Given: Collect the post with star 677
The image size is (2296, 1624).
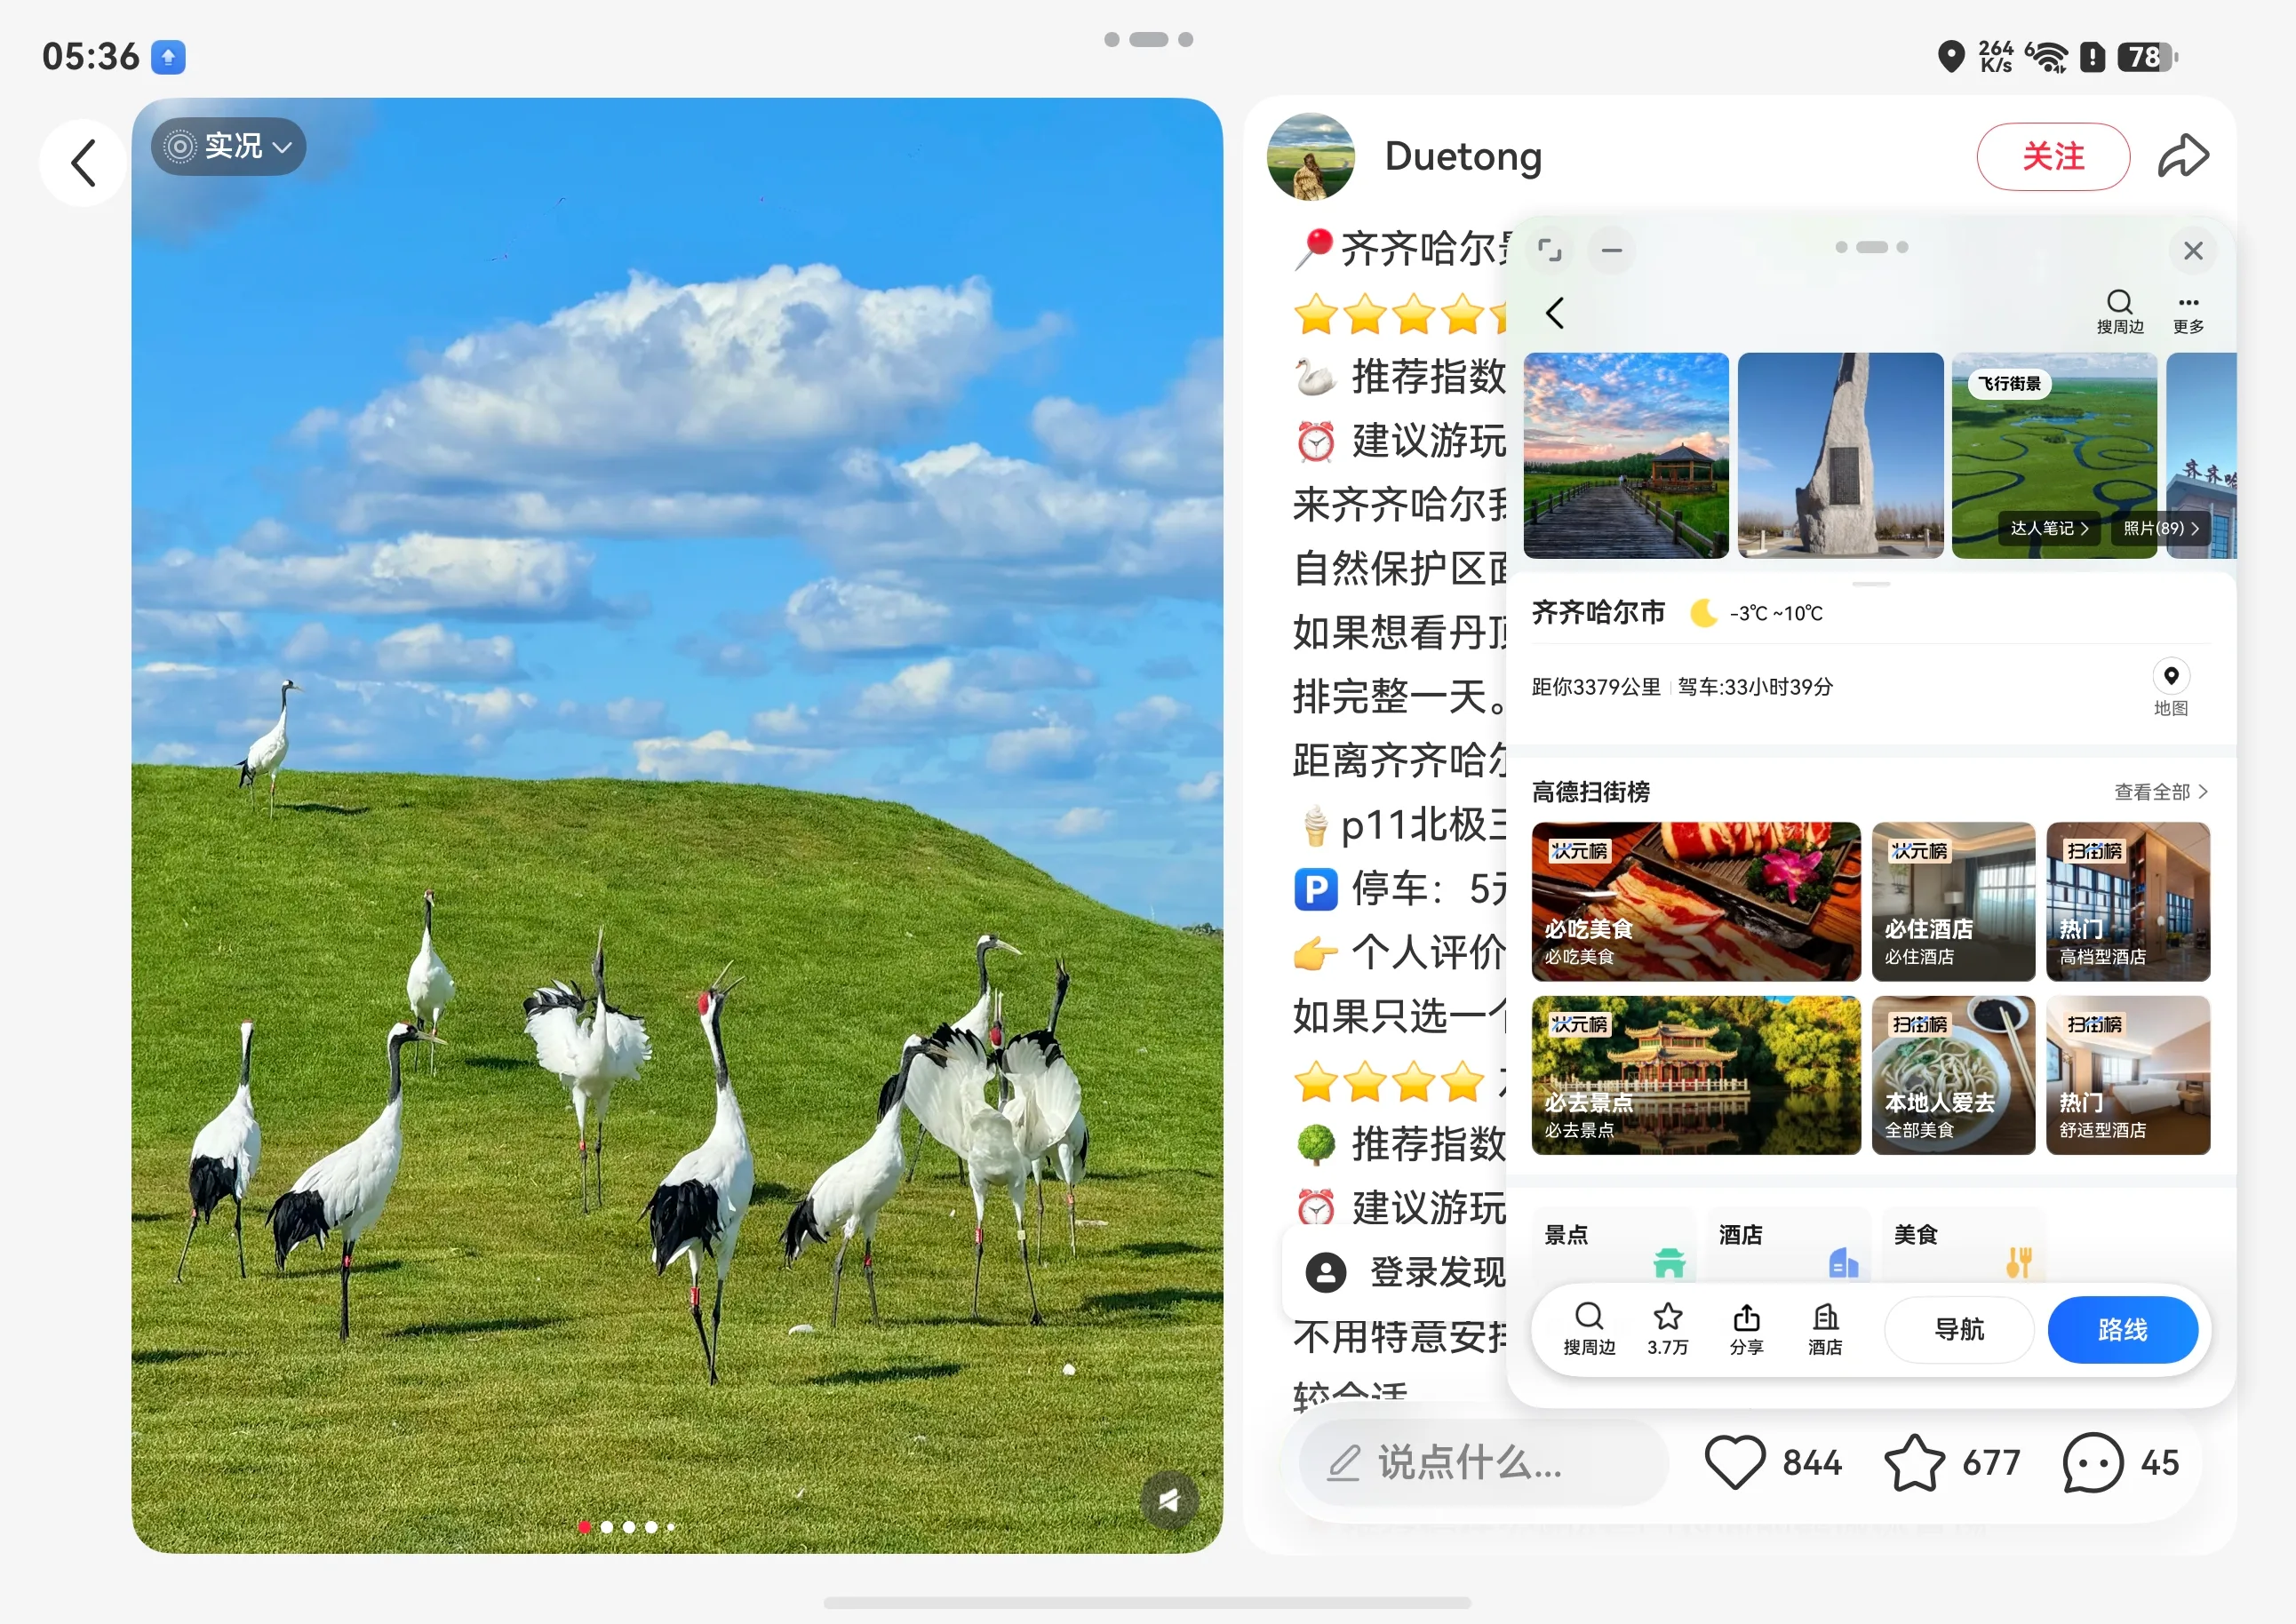Looking at the screenshot, I should coord(1952,1463).
